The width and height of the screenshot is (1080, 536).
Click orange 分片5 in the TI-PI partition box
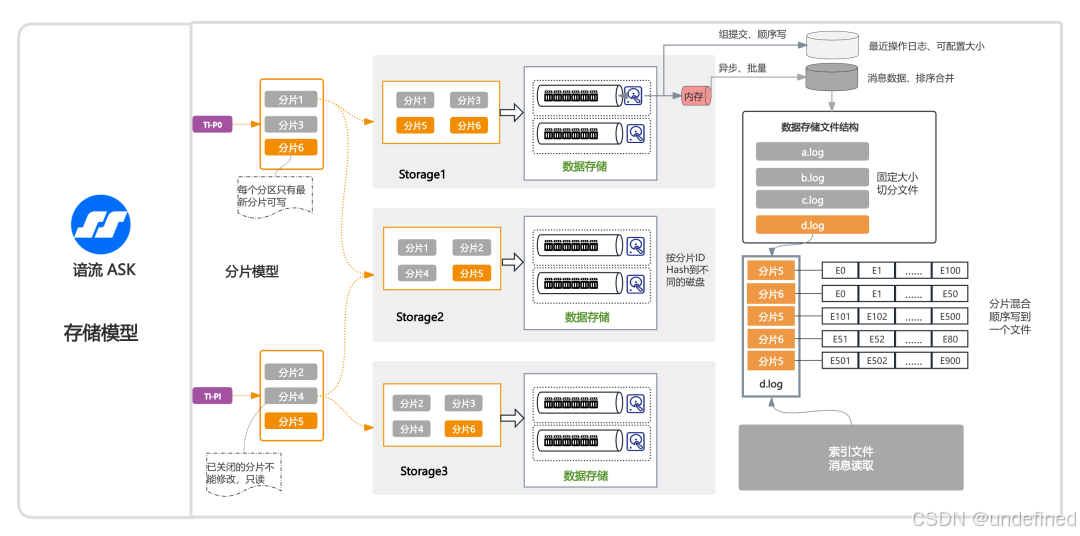(291, 420)
